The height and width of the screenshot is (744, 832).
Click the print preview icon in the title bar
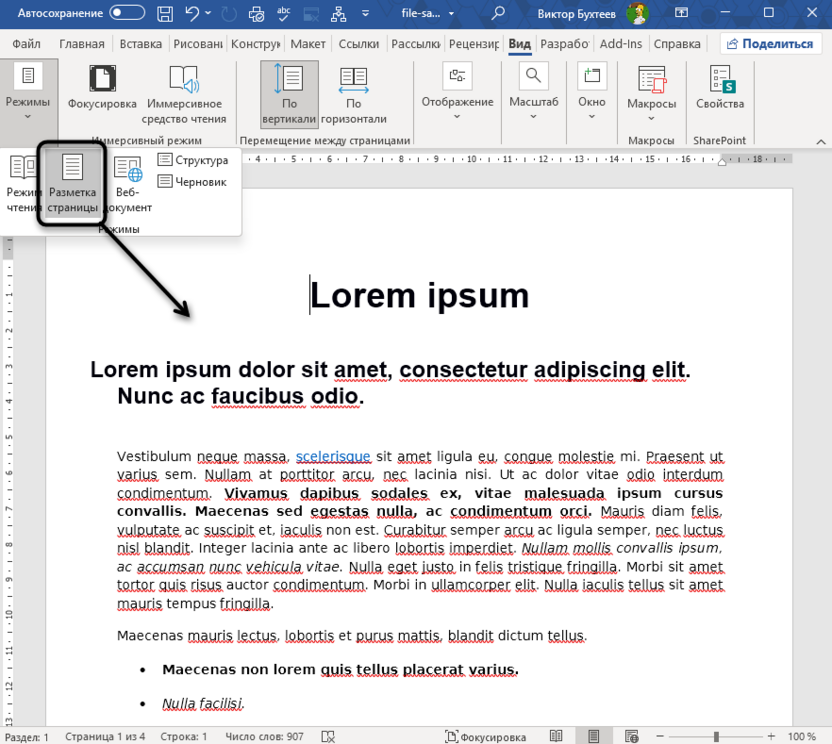click(x=256, y=13)
